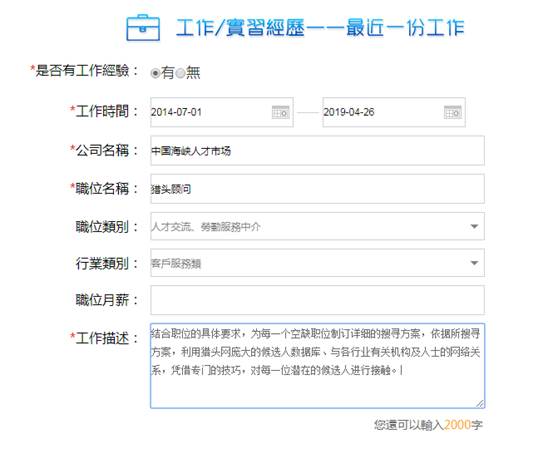This screenshot has width=553, height=449.
Task: Open the 人才交流、勞動服務中介 combo box
Action: (x=317, y=226)
